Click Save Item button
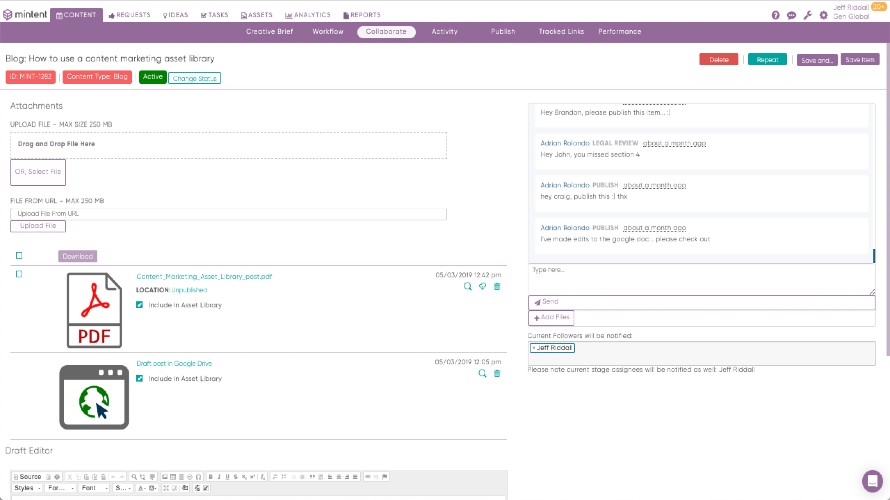890x500 pixels. click(860, 60)
